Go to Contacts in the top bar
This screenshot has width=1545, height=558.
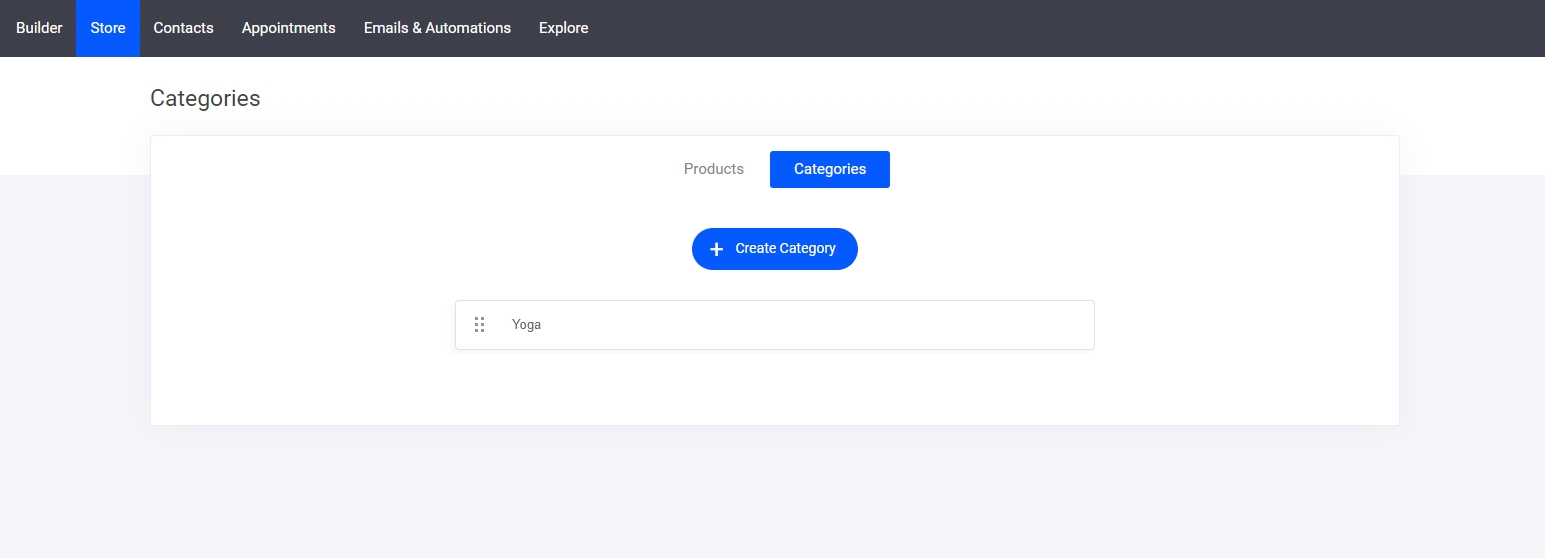point(183,28)
